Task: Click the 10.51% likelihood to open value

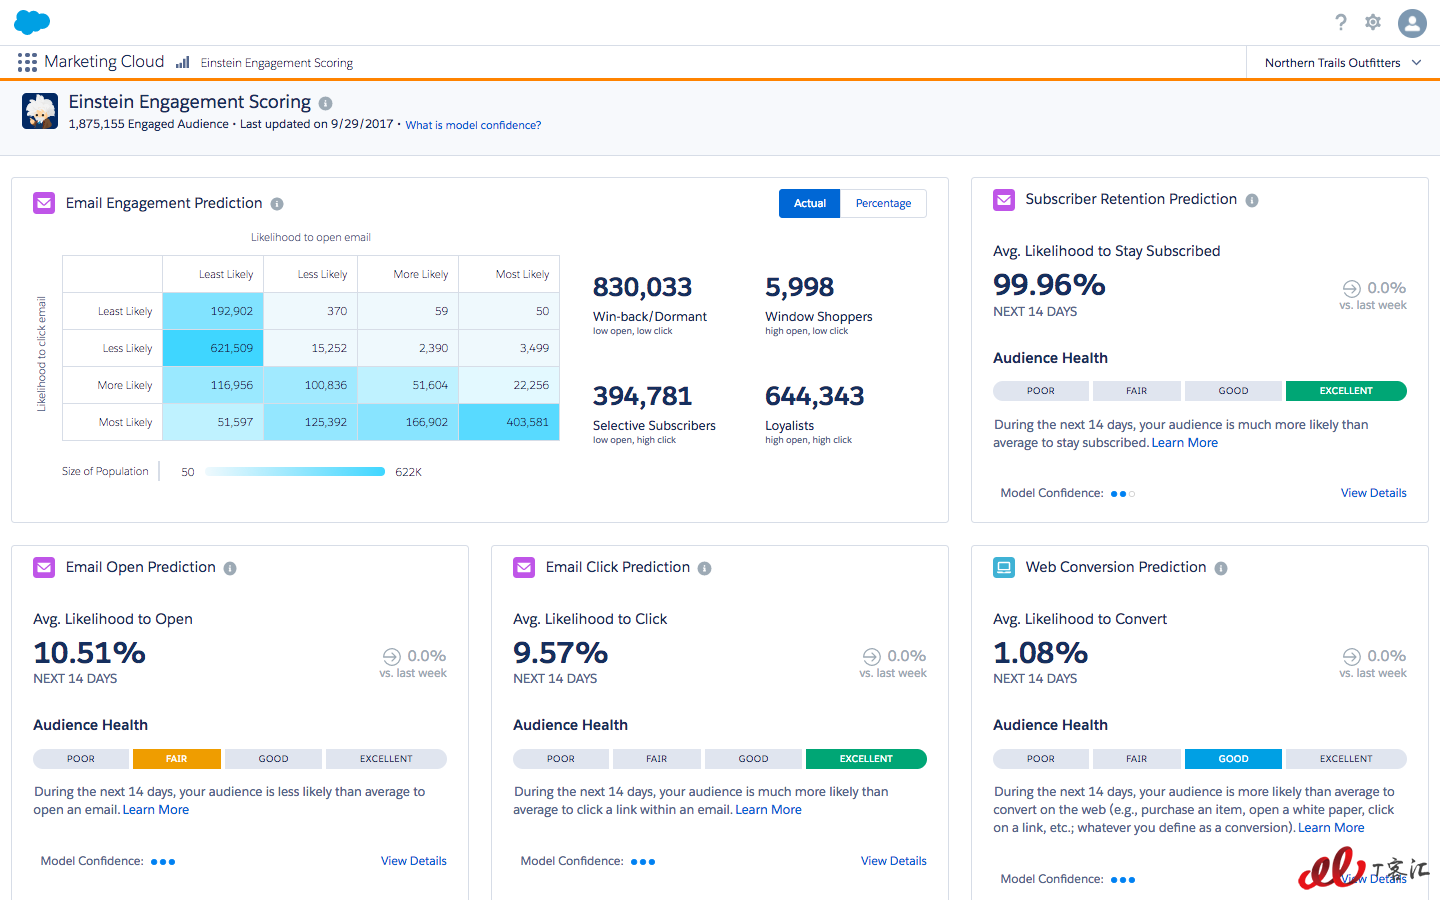Action: pyautogui.click(x=89, y=653)
